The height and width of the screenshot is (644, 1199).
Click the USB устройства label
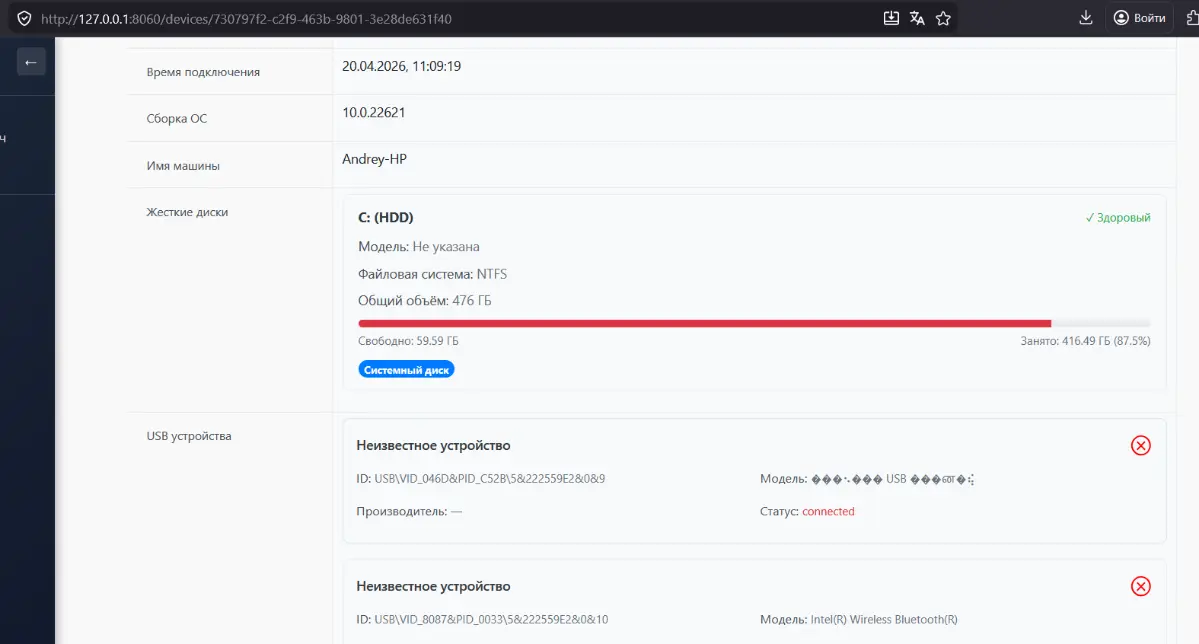click(189, 436)
